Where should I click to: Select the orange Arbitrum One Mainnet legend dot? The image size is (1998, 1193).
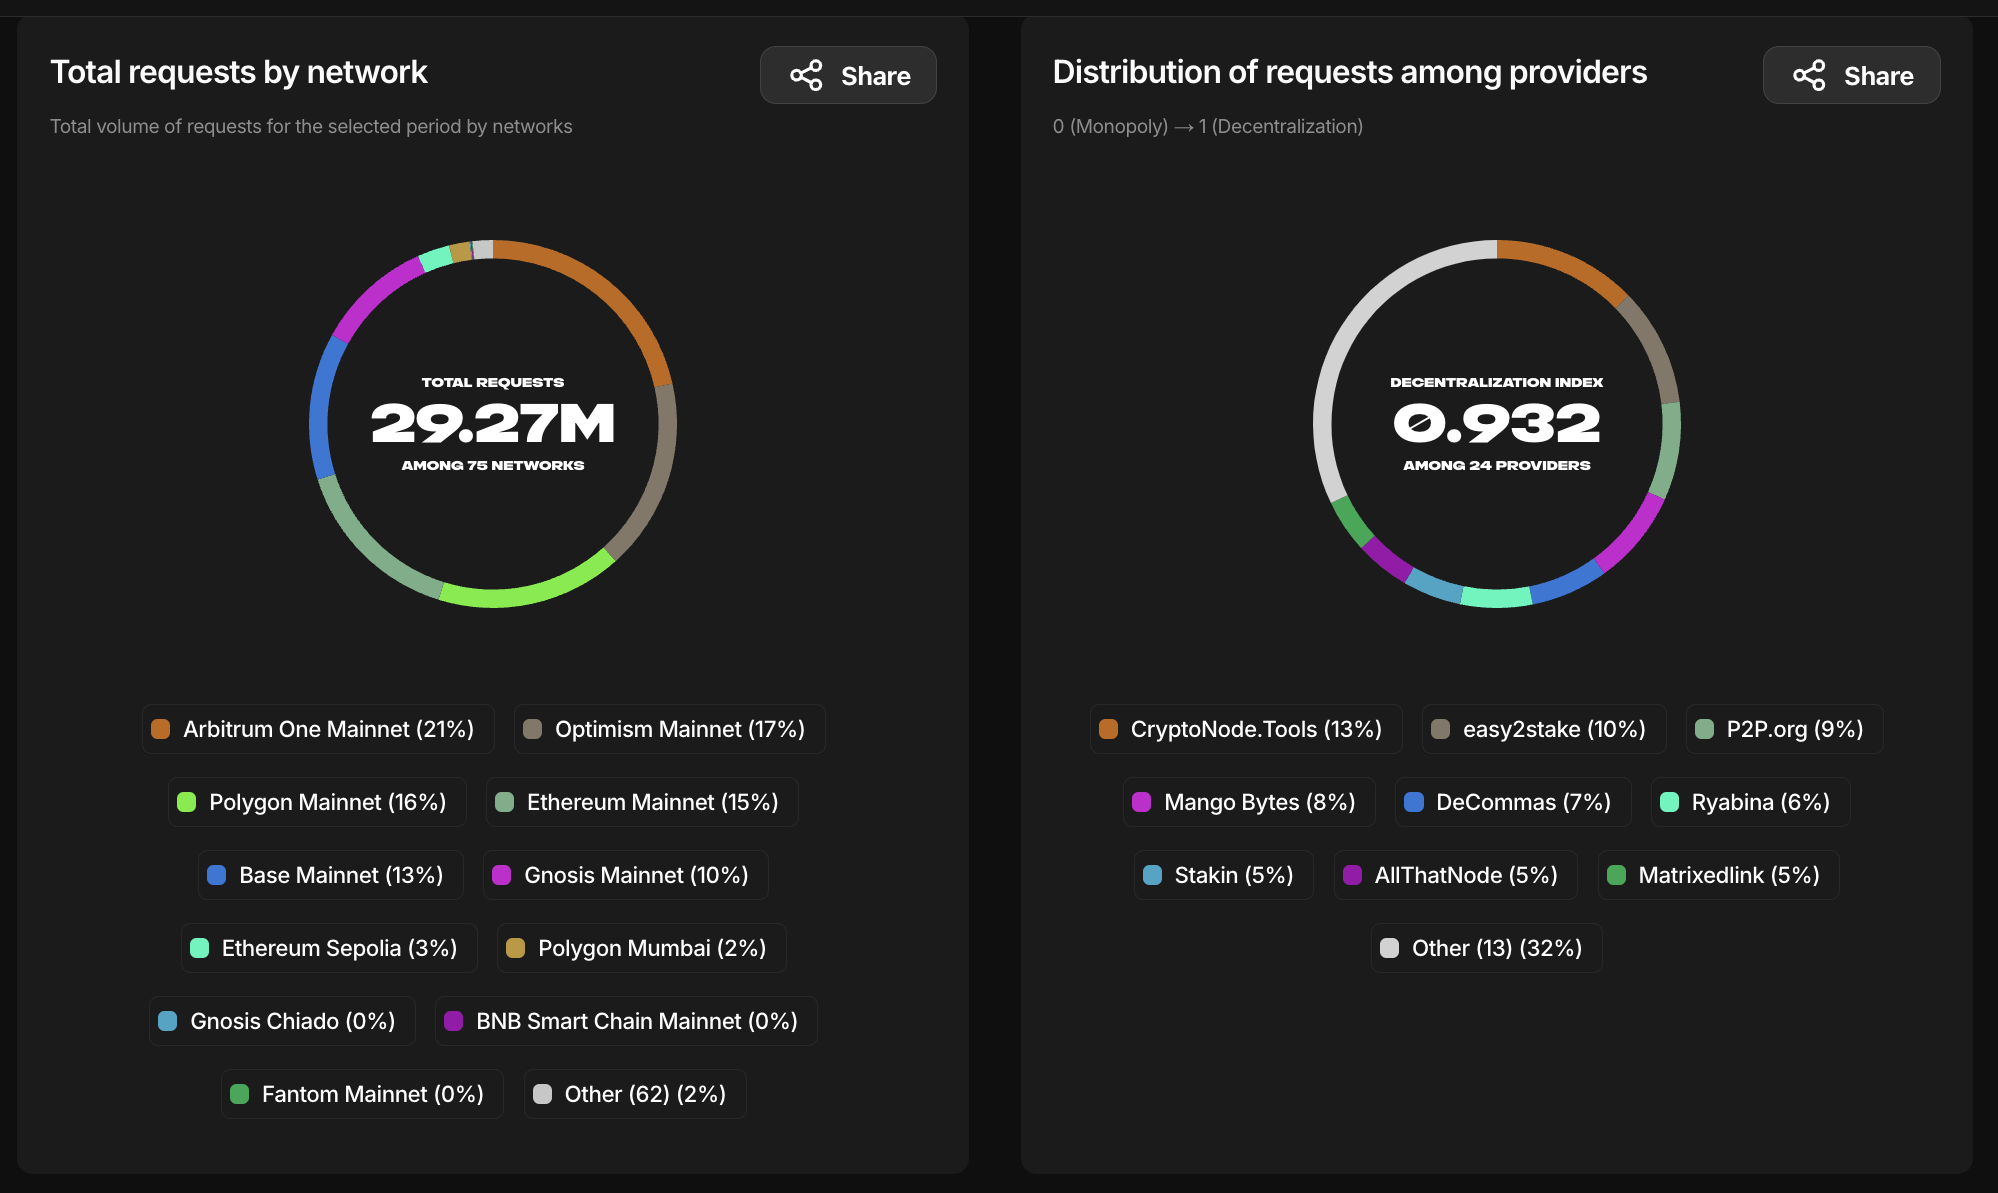point(160,729)
